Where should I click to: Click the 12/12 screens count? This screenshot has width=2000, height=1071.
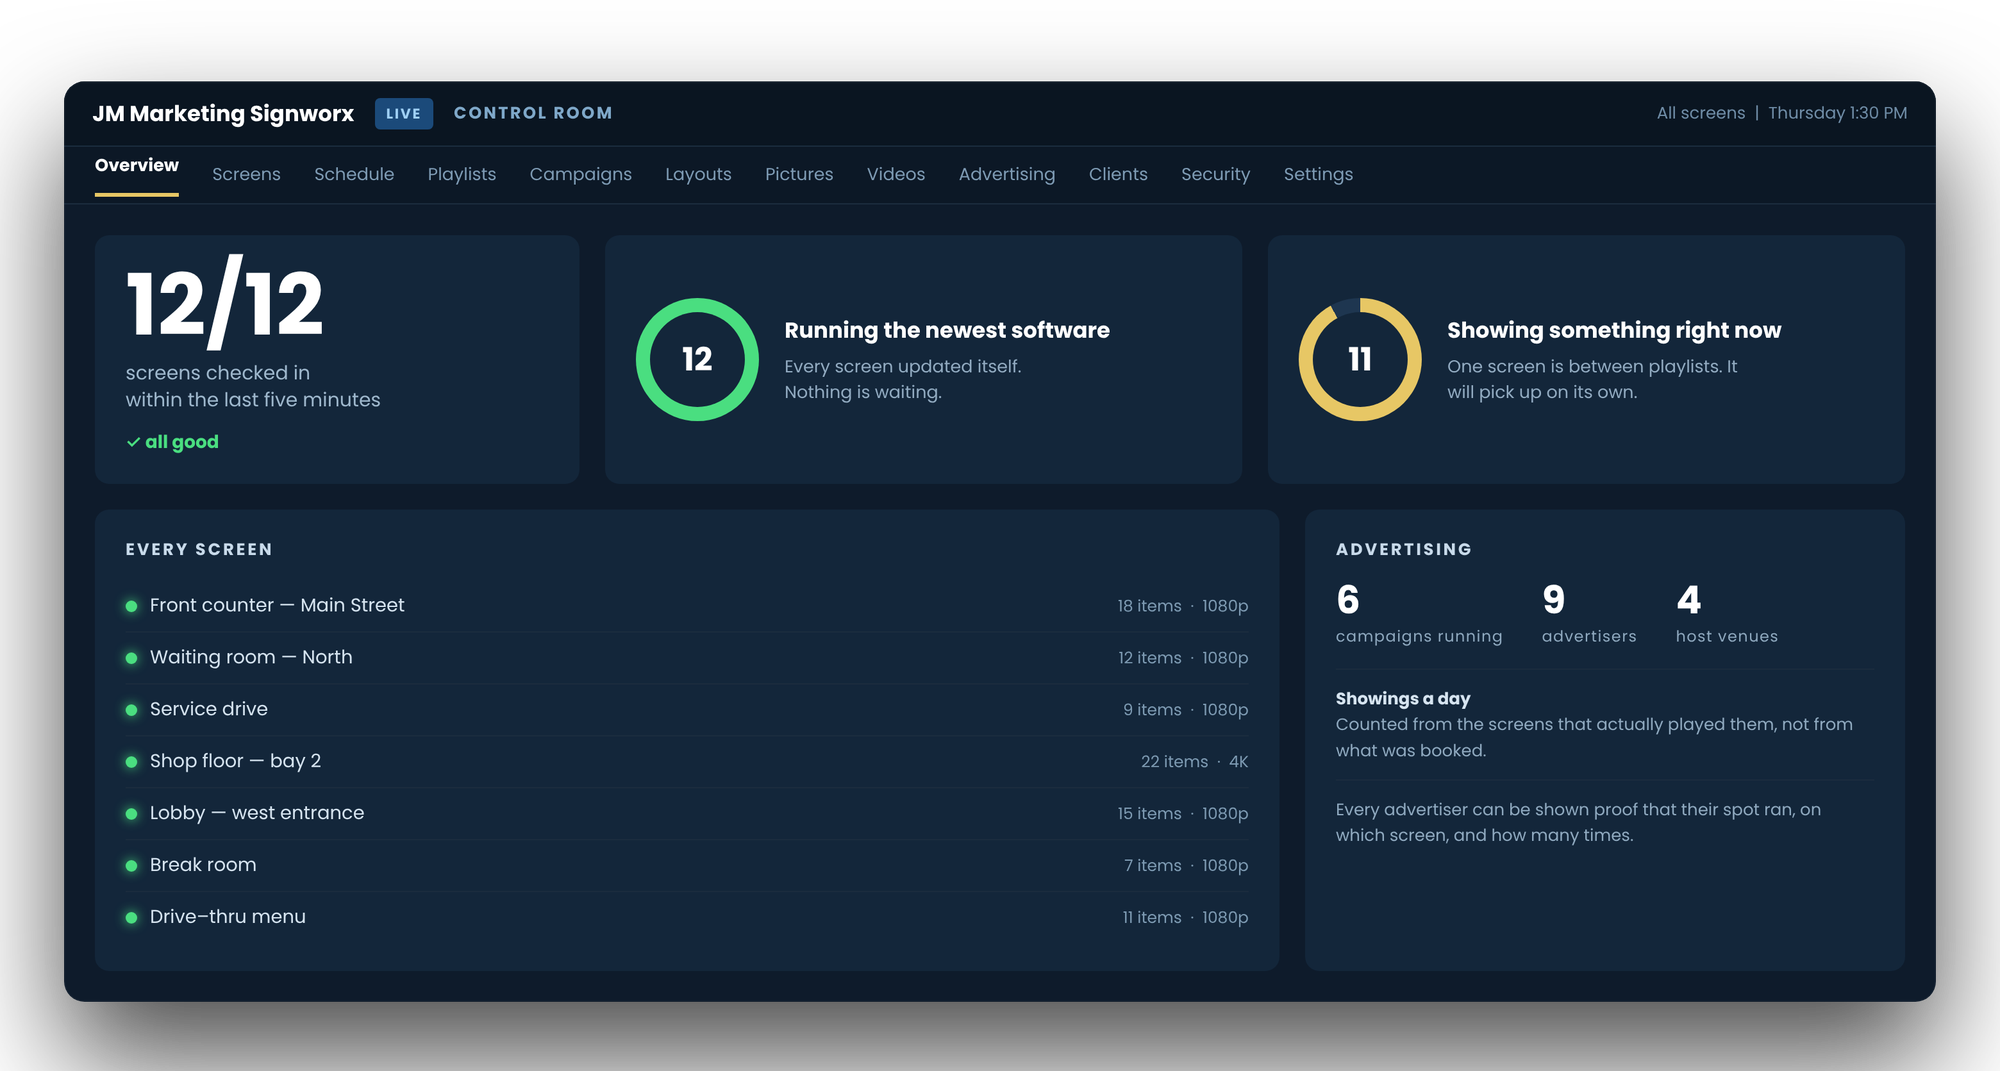225,303
